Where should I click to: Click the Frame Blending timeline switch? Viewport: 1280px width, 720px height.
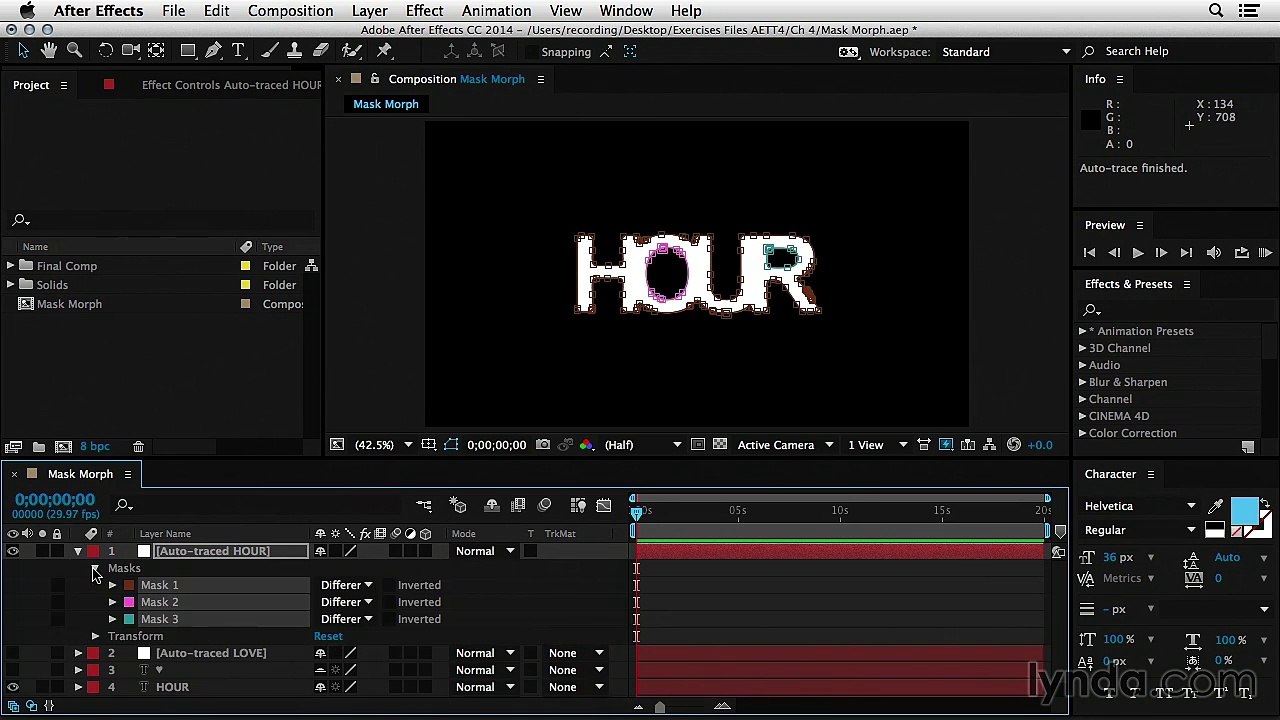click(x=518, y=506)
